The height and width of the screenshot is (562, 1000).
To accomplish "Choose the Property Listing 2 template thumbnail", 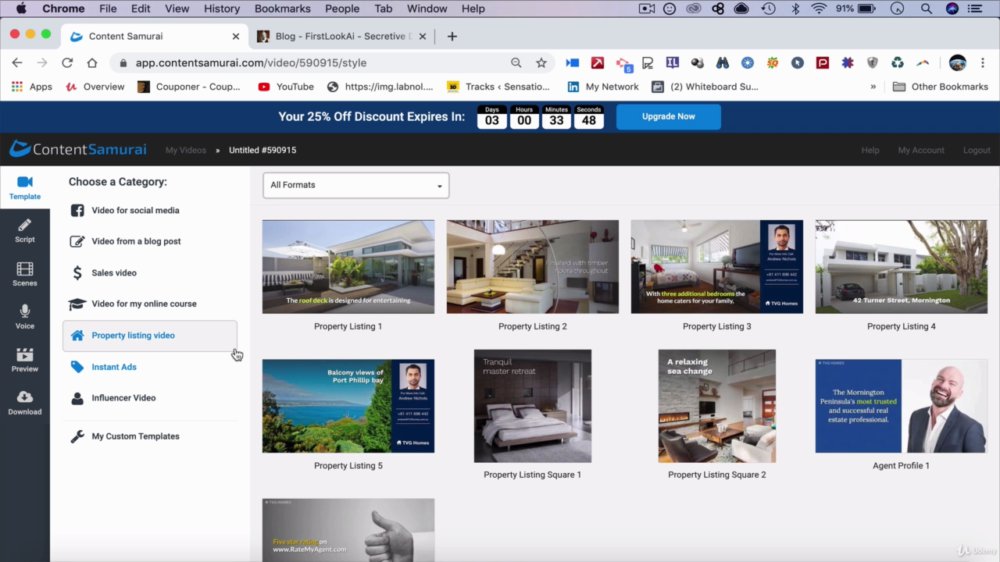I will point(533,267).
